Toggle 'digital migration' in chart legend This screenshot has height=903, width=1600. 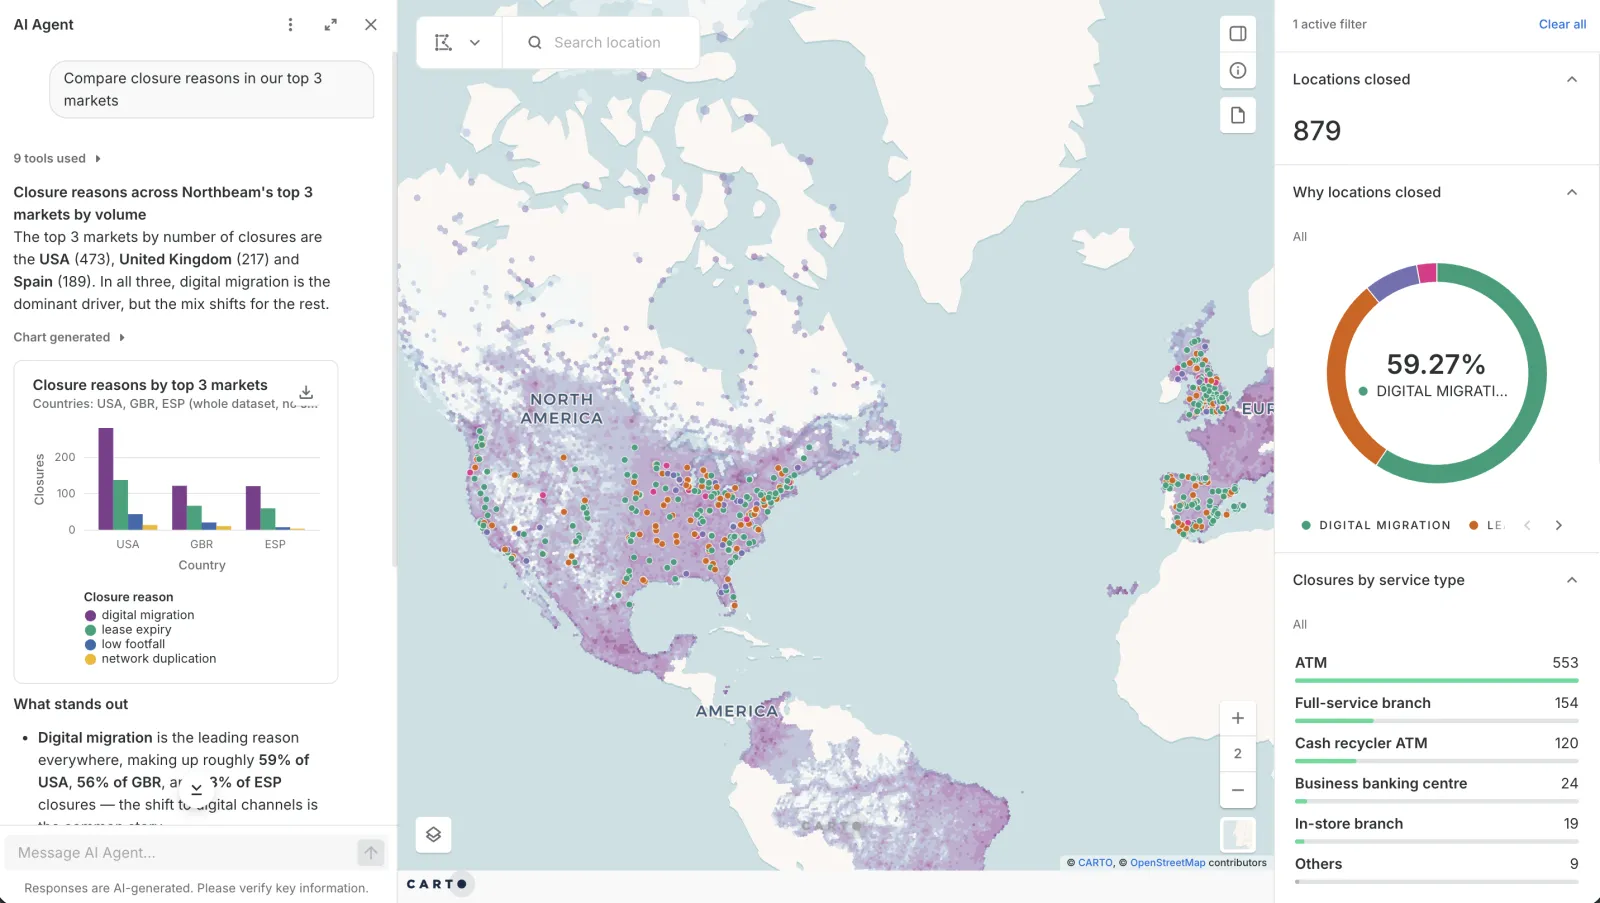pyautogui.click(x=140, y=616)
